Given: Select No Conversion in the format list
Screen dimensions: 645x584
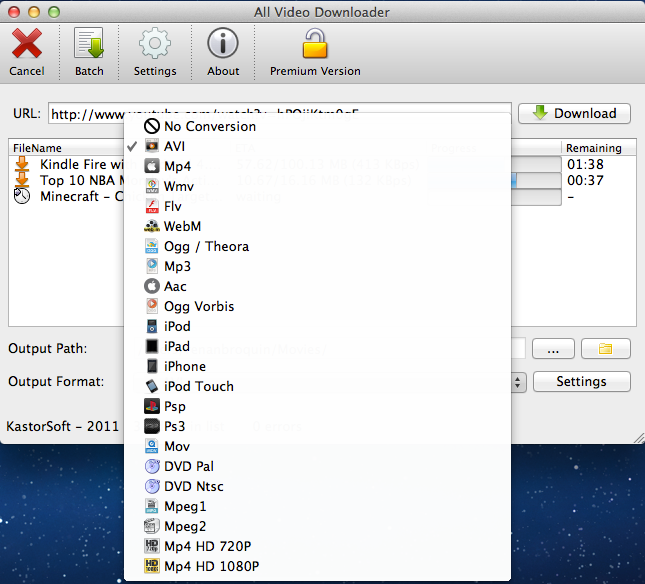Looking at the screenshot, I should point(317,126).
